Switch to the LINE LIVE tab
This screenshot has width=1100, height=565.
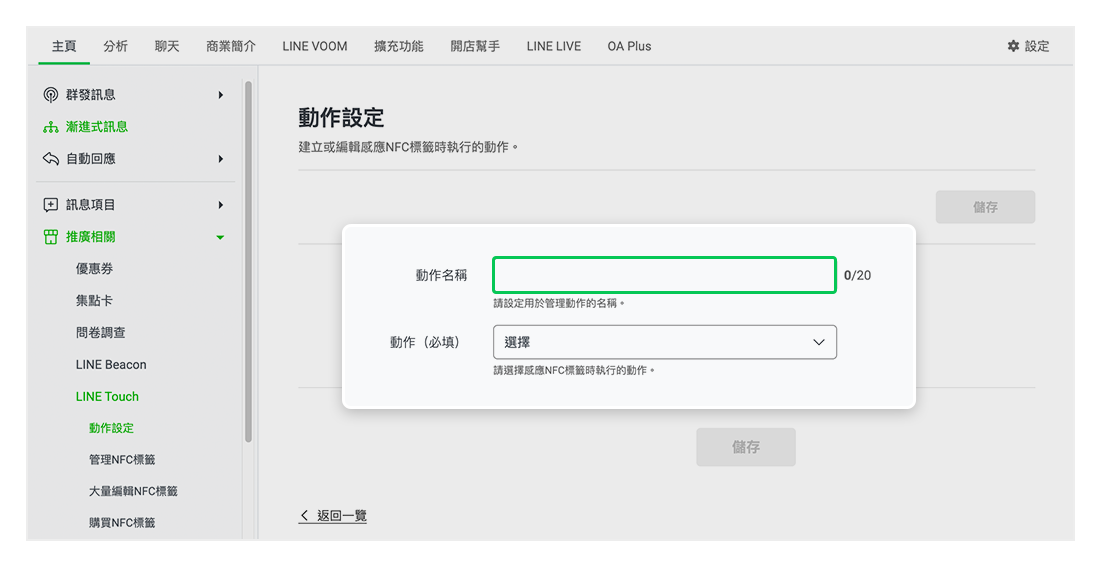coord(554,46)
